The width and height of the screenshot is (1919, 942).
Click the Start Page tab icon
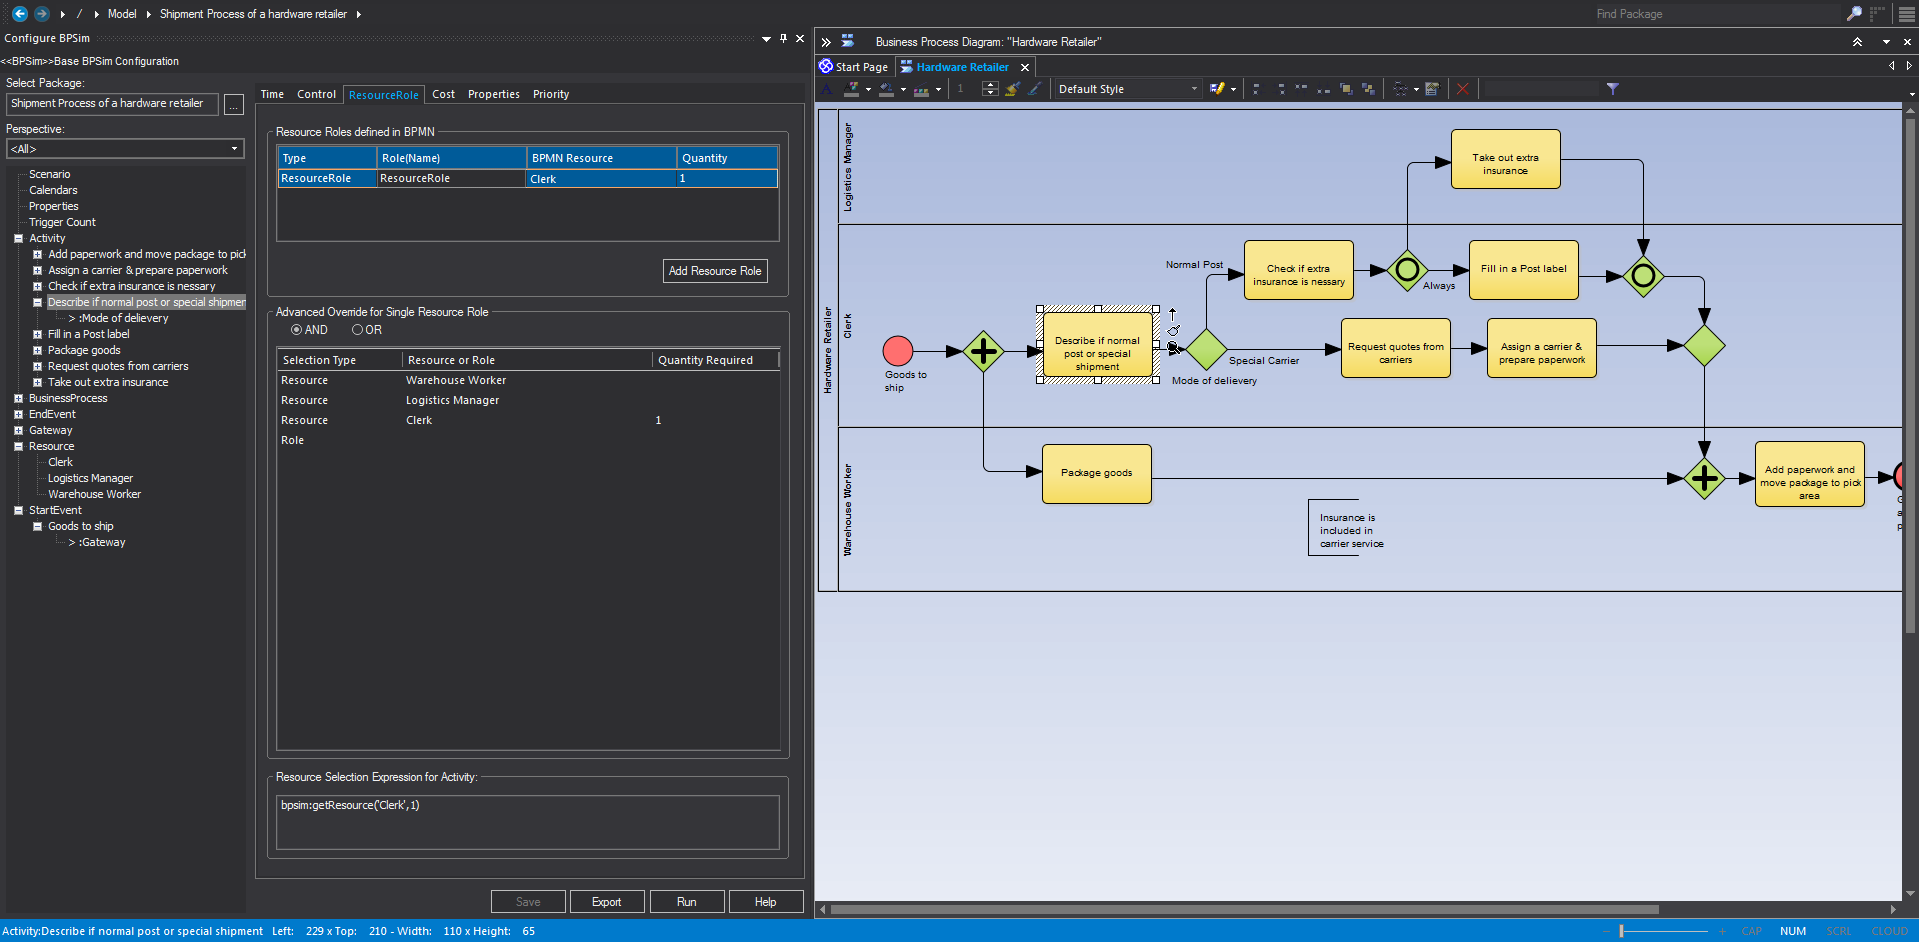[826, 67]
